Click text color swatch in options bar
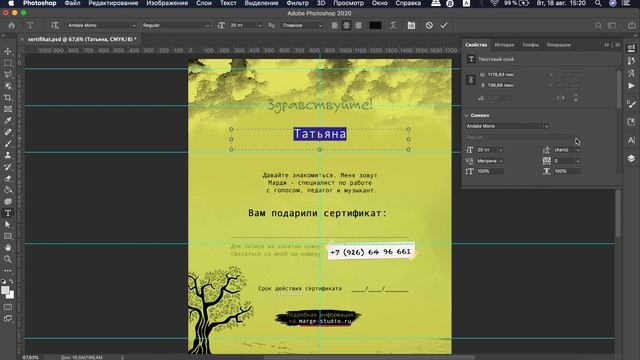Screen dimensions: 640x360 375,25
